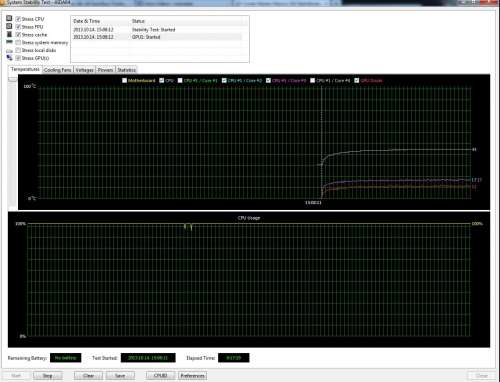Click the CPU chip icon beside Stress CPU
Image resolution: width=500 pixels, height=382 pixels.
coord(9,18)
